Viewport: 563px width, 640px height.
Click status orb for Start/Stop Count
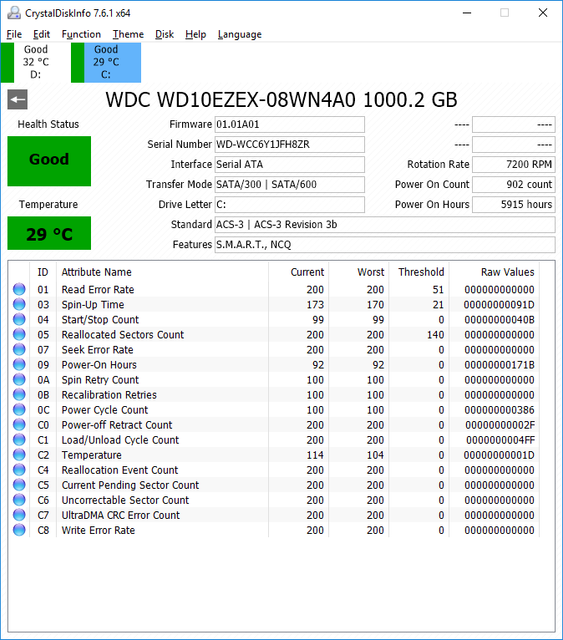point(19,319)
